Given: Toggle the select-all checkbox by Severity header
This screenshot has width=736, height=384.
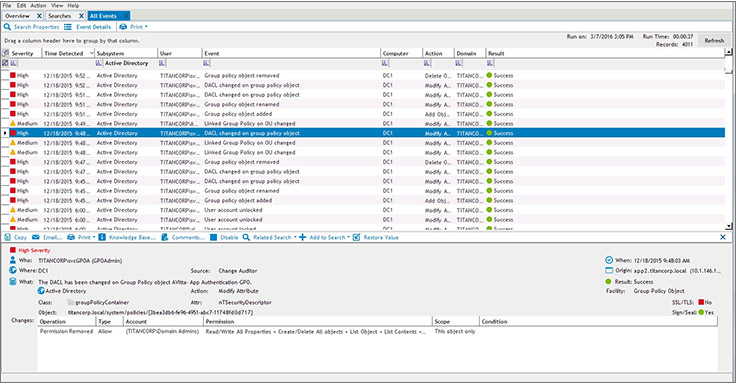Looking at the screenshot, I should point(6,53).
